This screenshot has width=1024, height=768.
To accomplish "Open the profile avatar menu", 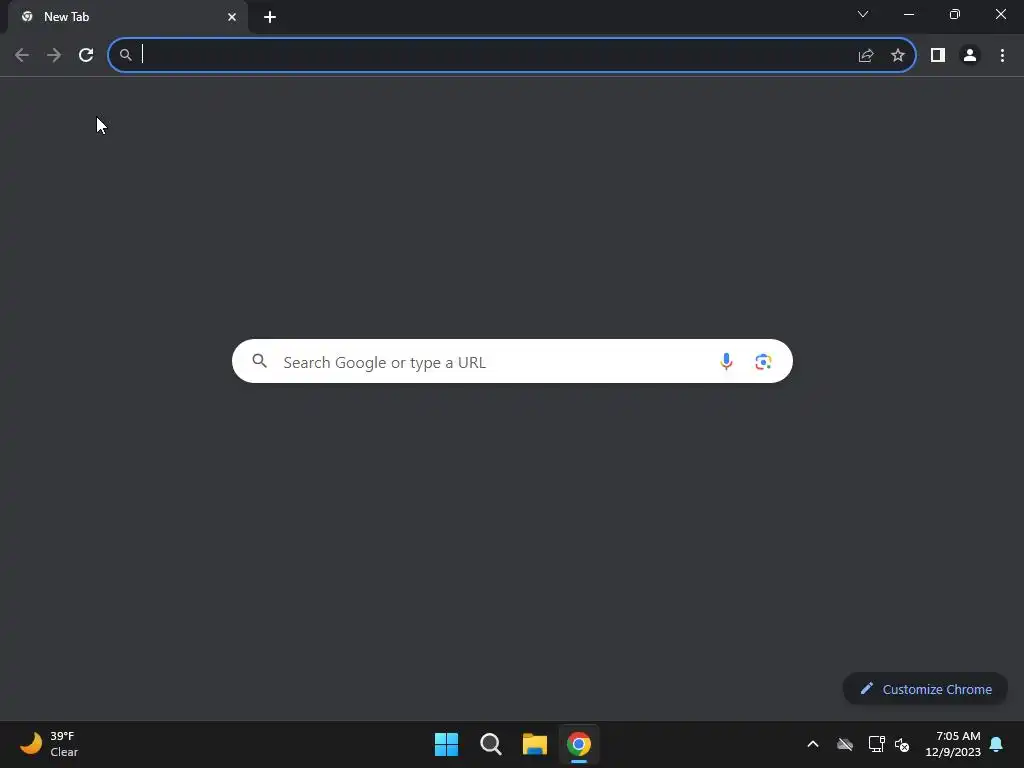I will pyautogui.click(x=970, y=56).
